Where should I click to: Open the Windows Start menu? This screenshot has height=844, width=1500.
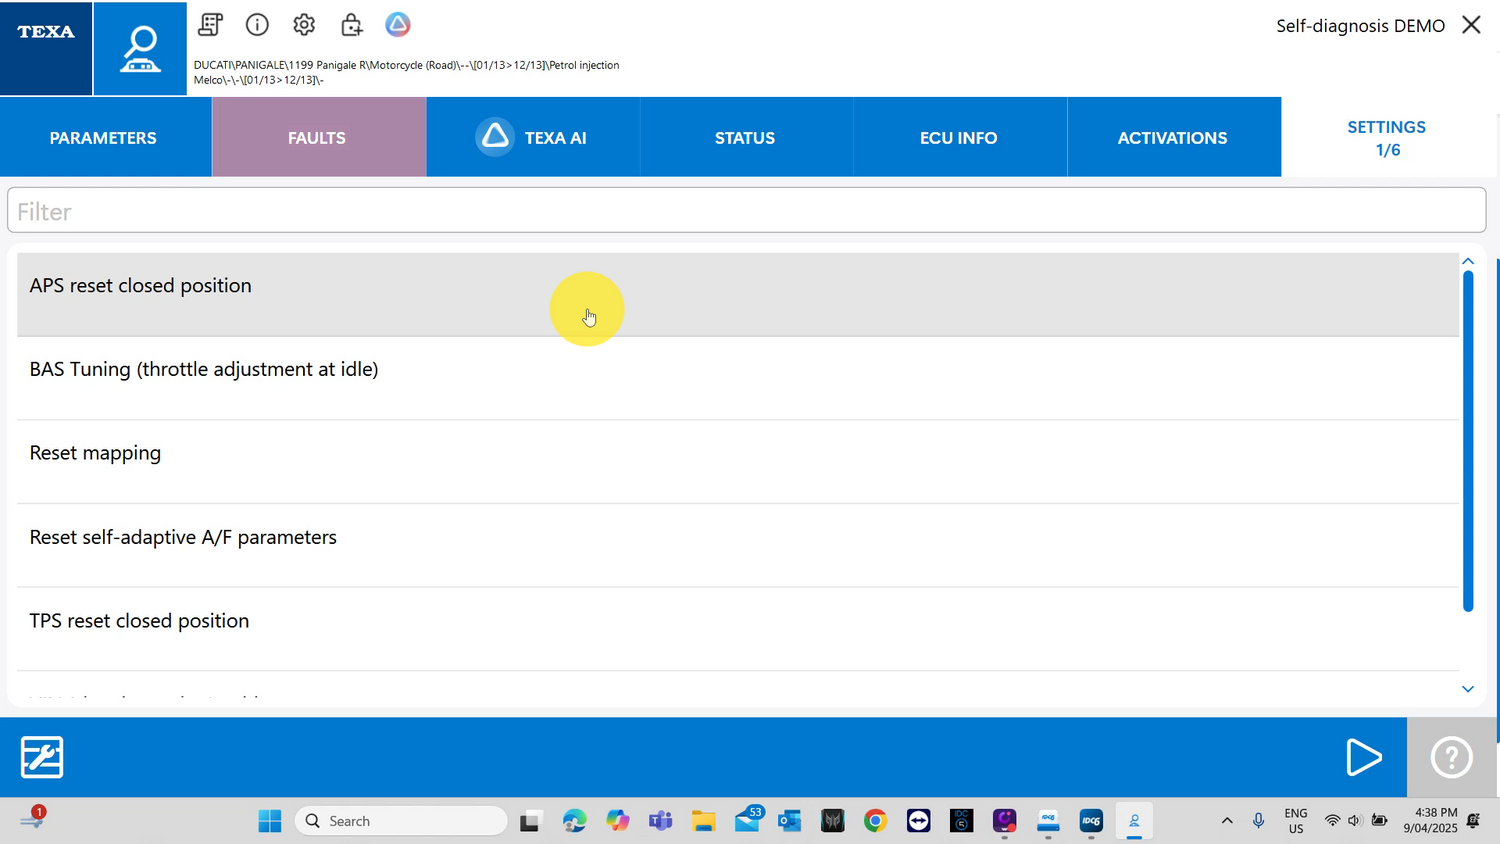[x=270, y=821]
